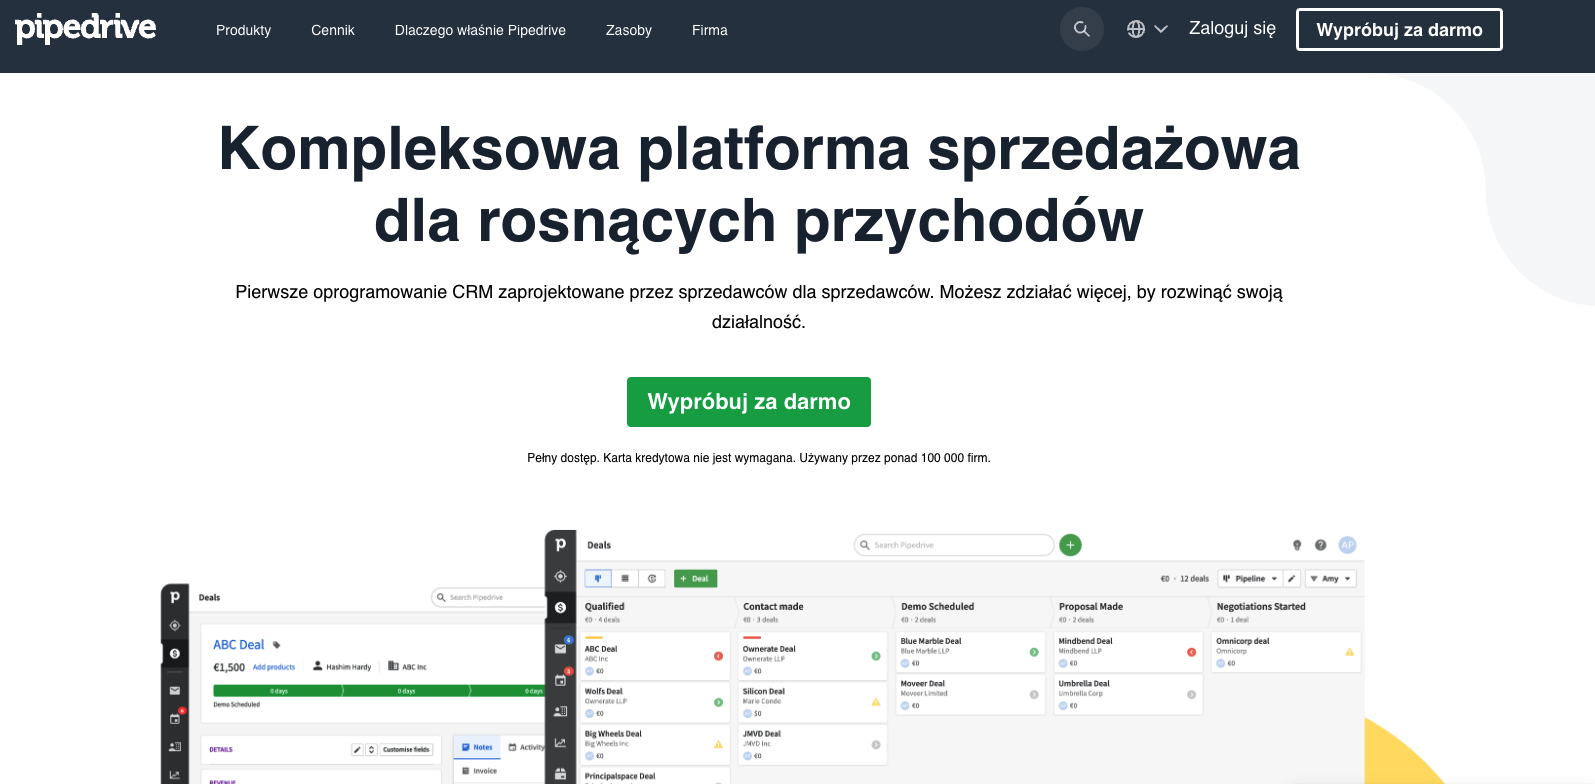Click green arrow icon on Wolfs Deal card
1595x784 pixels.
click(x=718, y=702)
